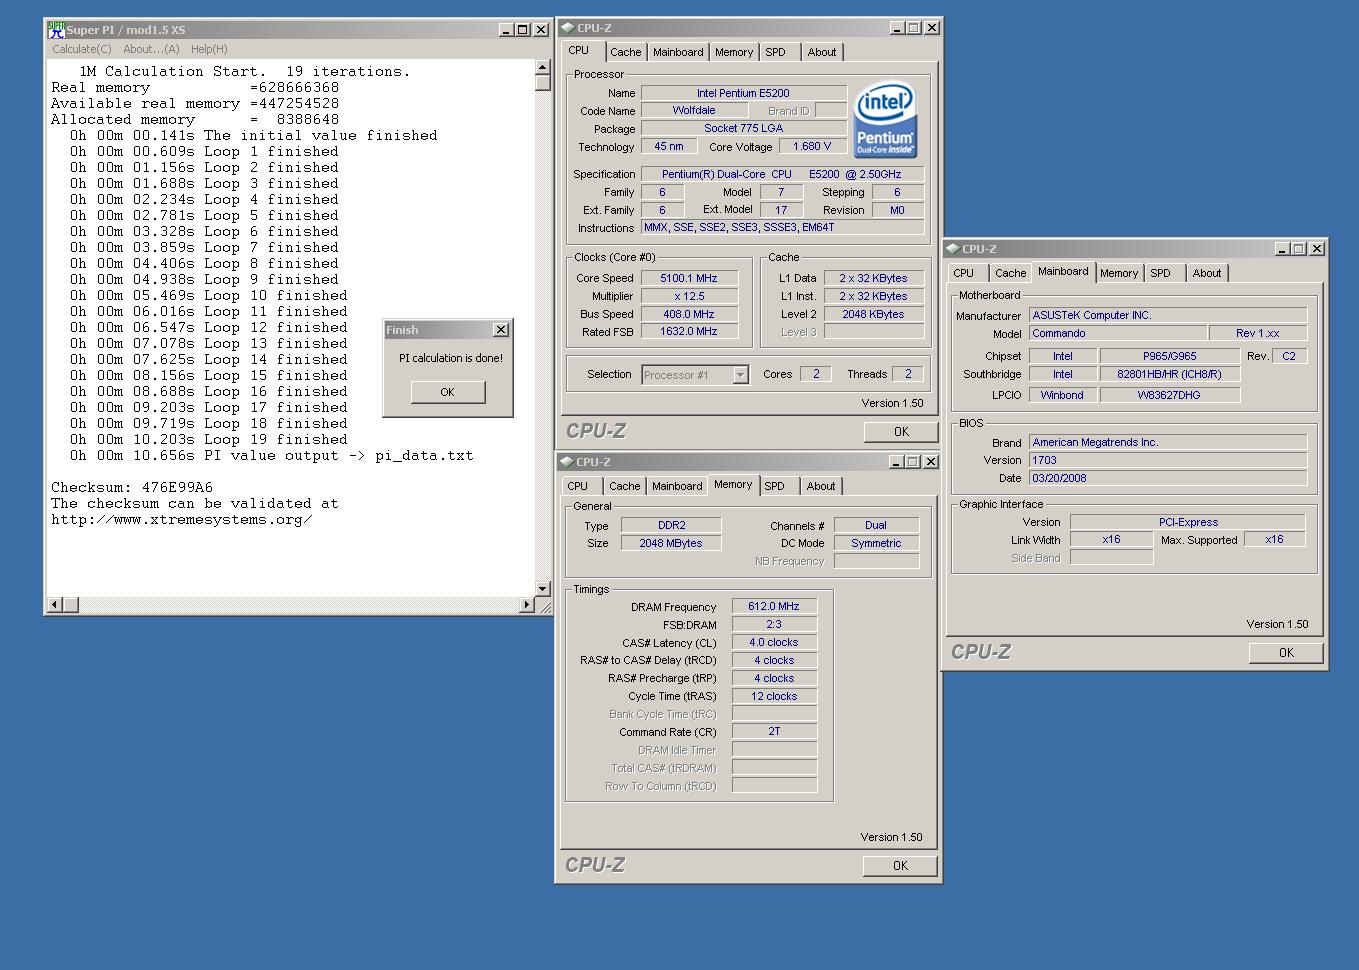Click OK in the CPU-Z Mainboard window
The height and width of the screenshot is (970, 1359).
click(x=1286, y=653)
